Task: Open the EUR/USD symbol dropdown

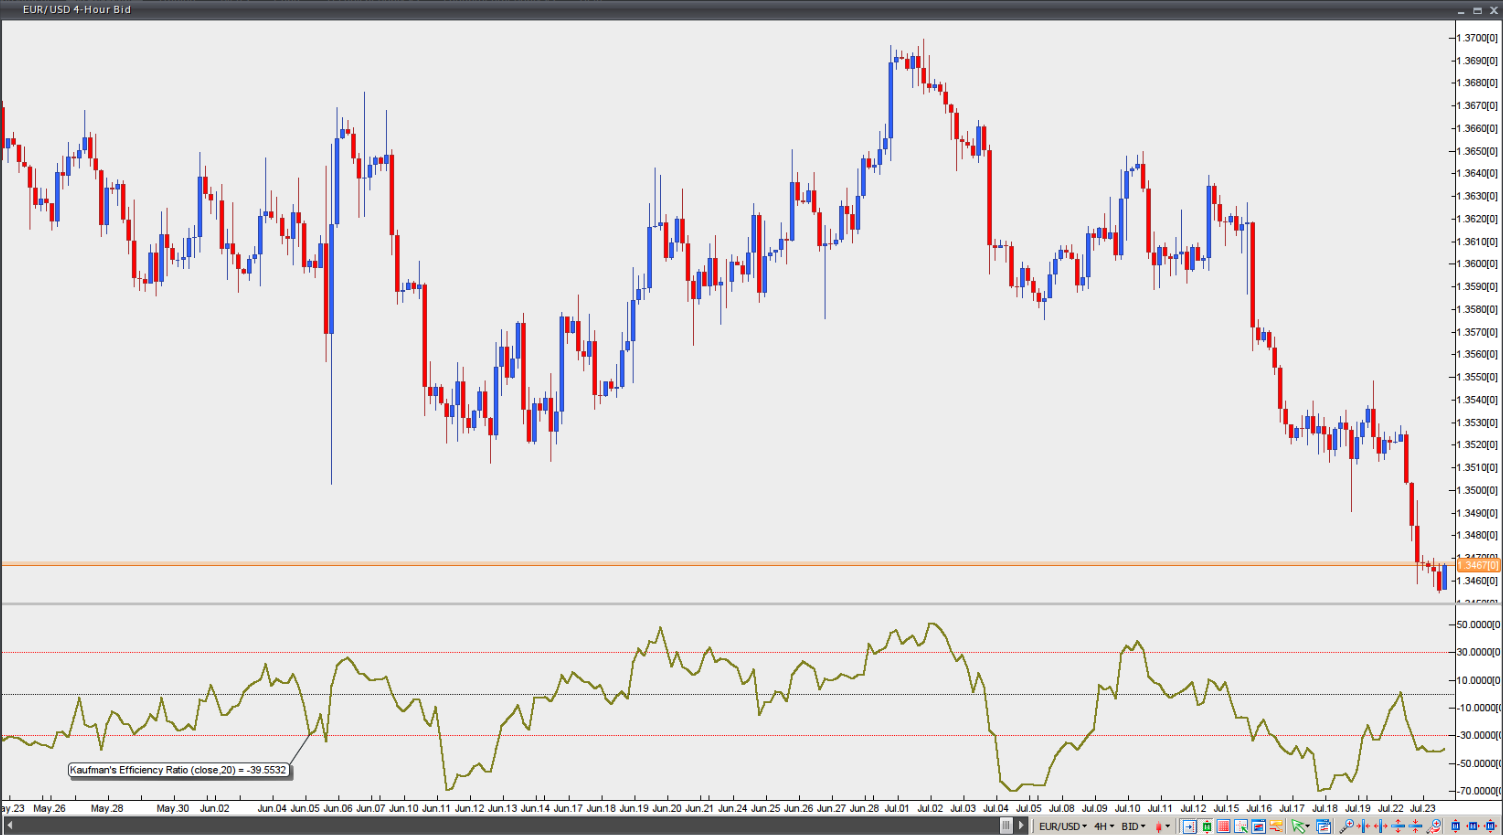Action: (1063, 826)
